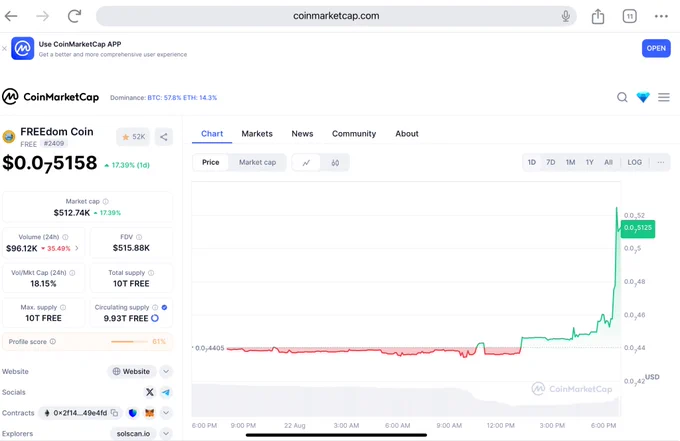Image resolution: width=680 pixels, height=441 pixels.
Task: Open the browser share icon
Action: pos(598,16)
